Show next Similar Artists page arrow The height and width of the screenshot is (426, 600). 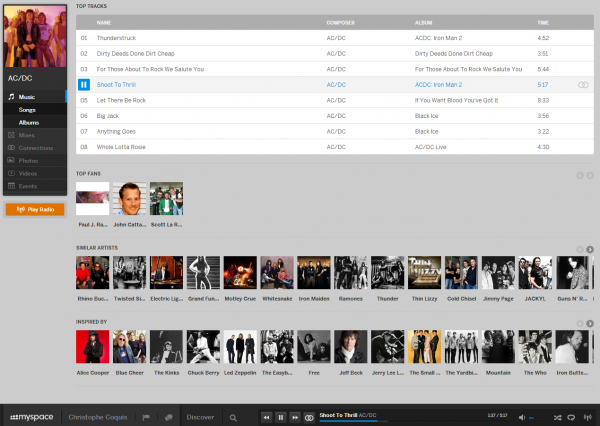tap(590, 250)
